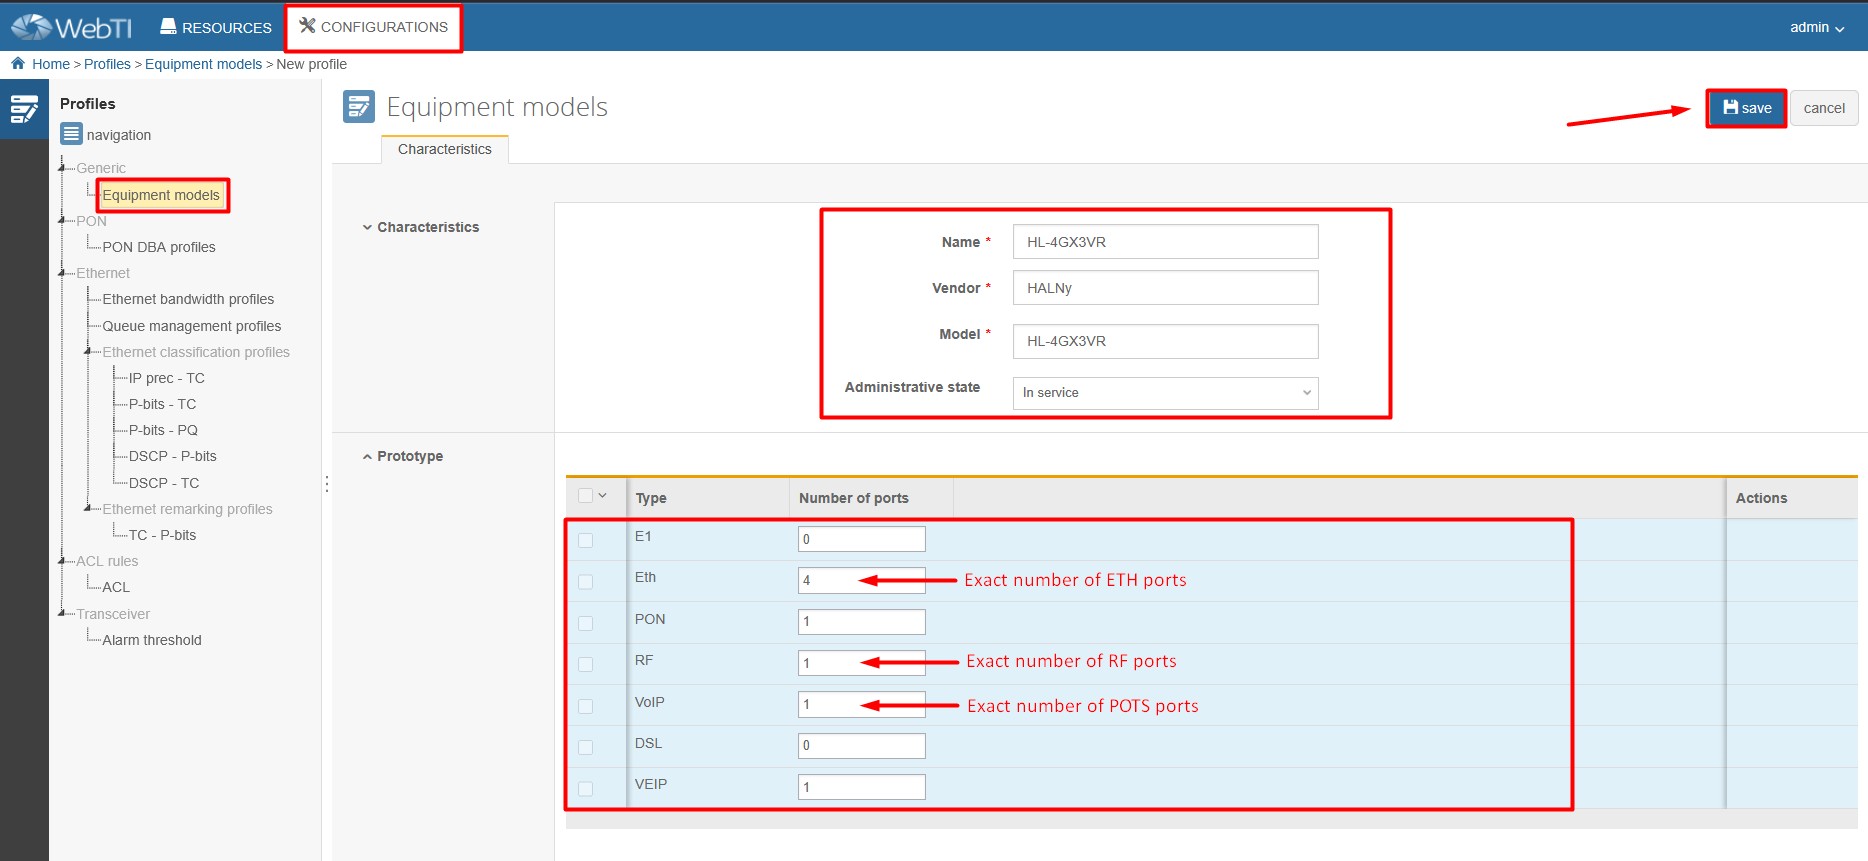This screenshot has height=861, width=1868.
Task: Open the admin user dropdown
Action: coord(1816,27)
